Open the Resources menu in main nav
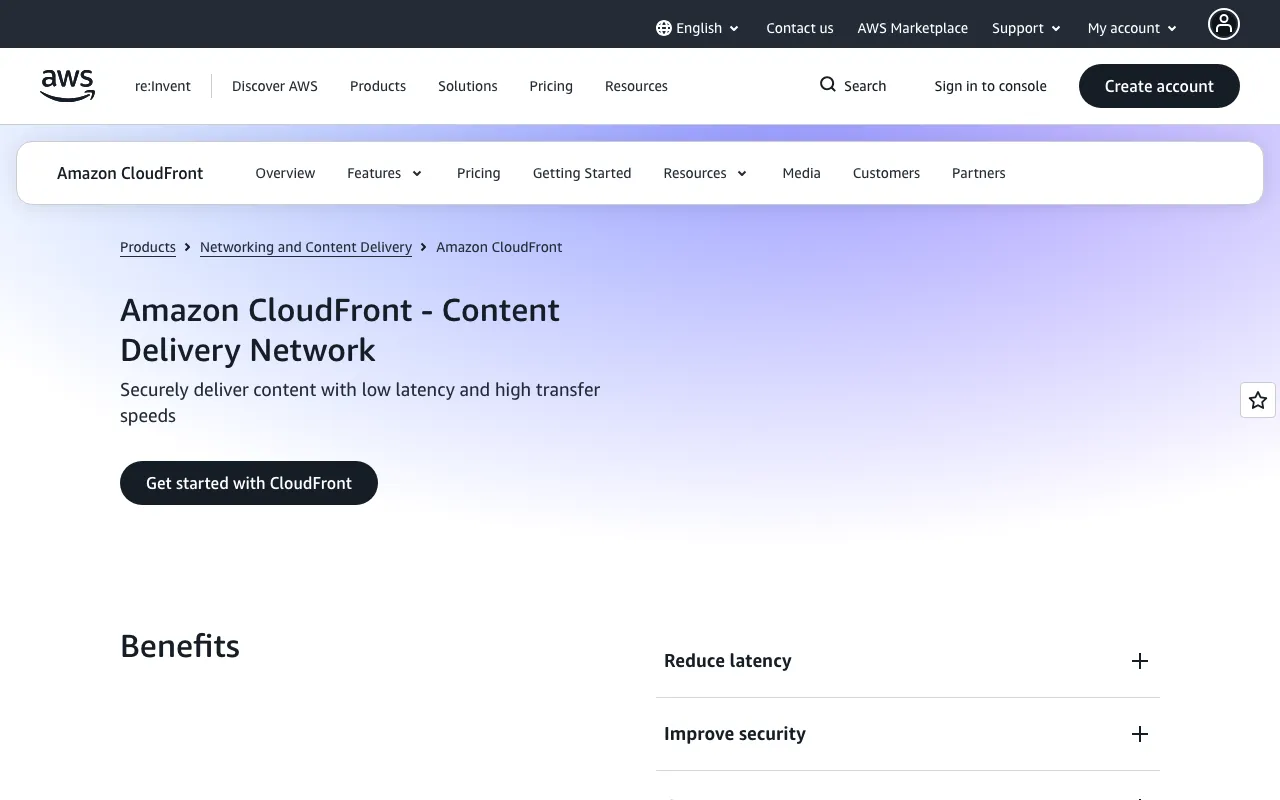Image resolution: width=1280 pixels, height=800 pixels. pyautogui.click(x=636, y=86)
